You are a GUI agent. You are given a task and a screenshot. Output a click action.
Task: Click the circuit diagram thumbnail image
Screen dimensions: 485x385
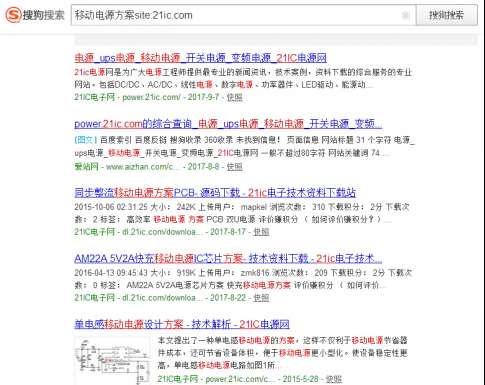point(112,361)
